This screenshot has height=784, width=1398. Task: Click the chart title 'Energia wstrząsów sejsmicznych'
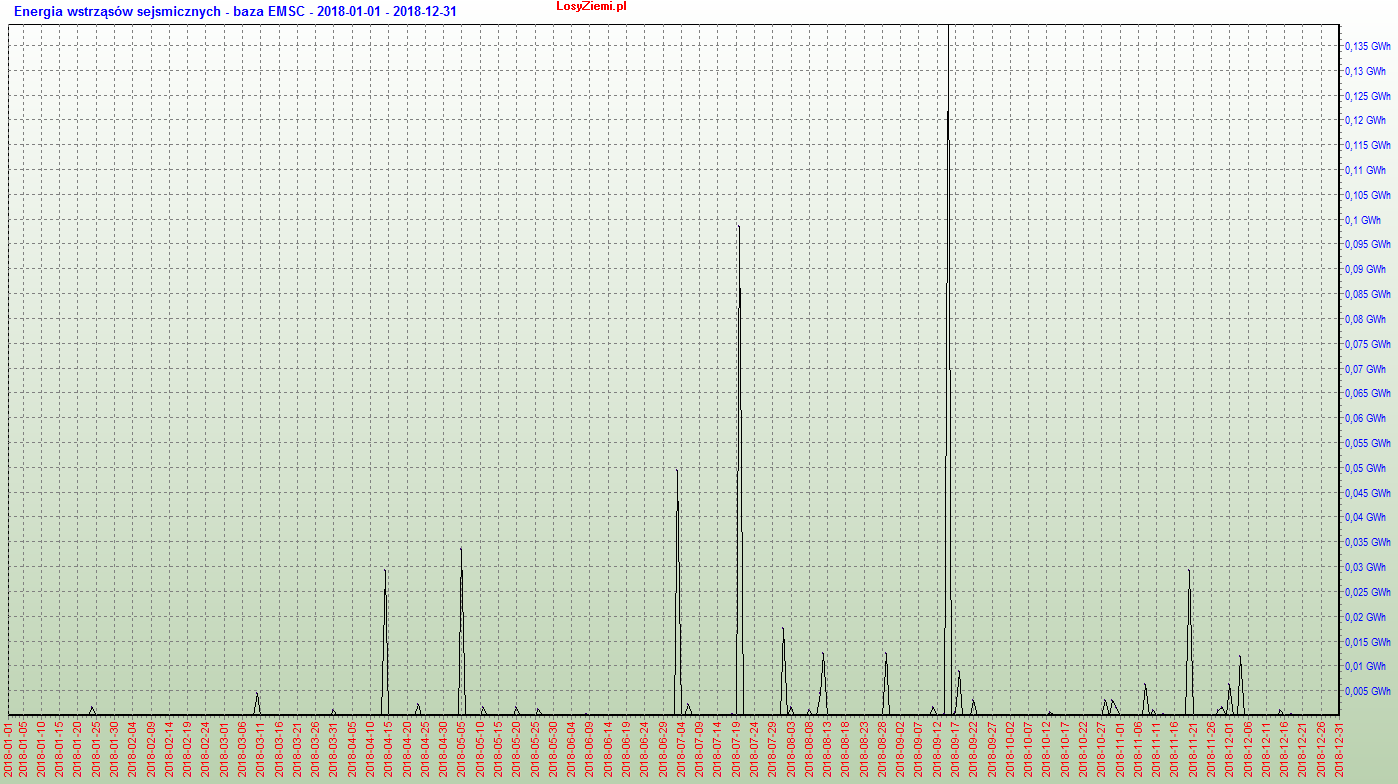tap(117, 11)
